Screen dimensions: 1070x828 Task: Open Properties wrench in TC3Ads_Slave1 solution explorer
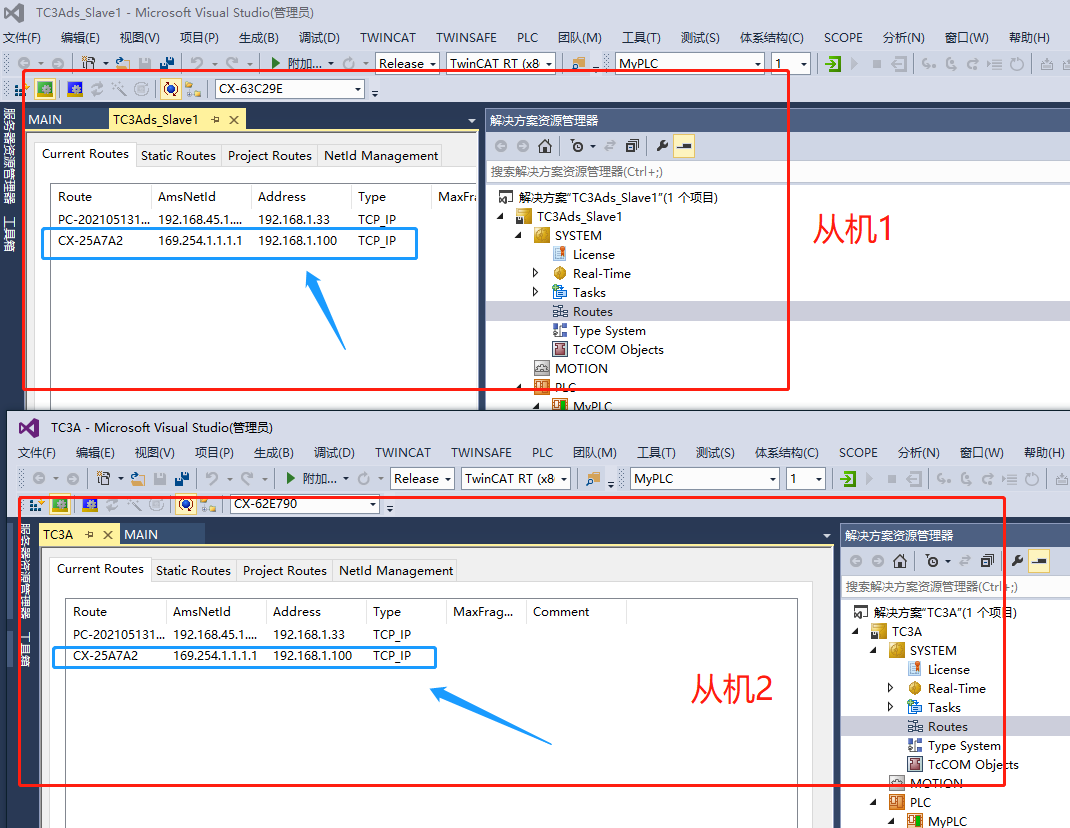(x=662, y=146)
